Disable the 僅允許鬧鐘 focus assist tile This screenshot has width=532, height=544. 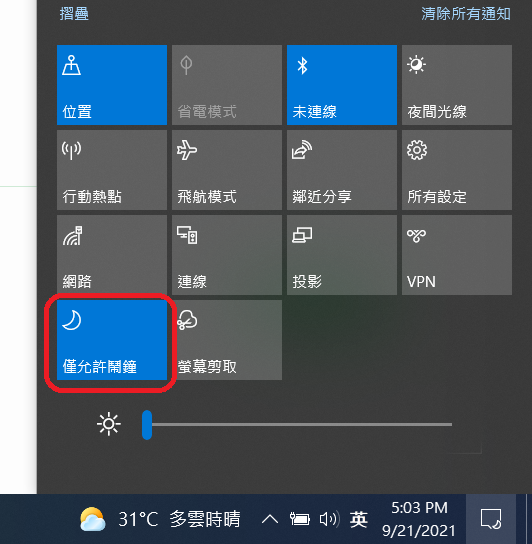(112, 340)
